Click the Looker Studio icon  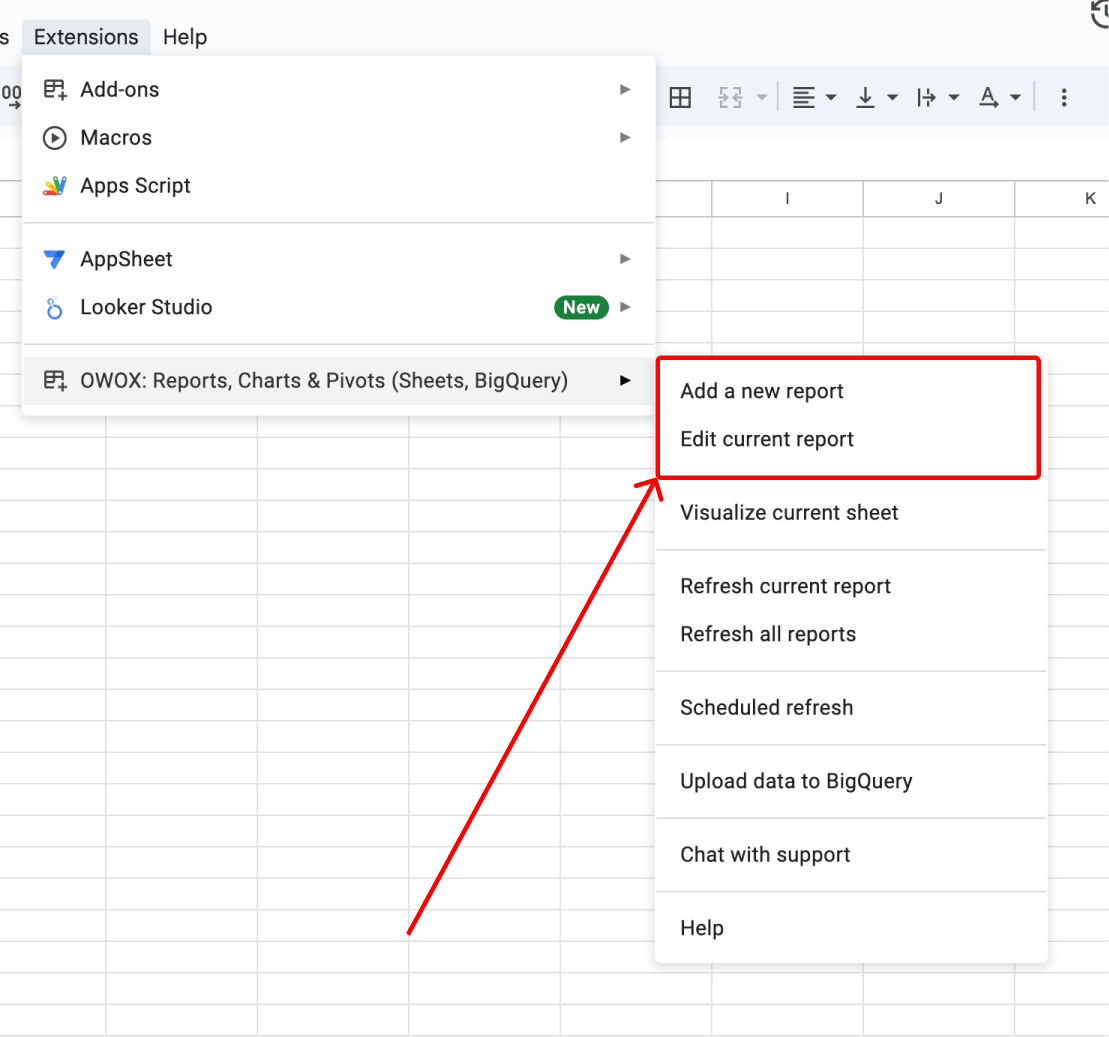[54, 308]
